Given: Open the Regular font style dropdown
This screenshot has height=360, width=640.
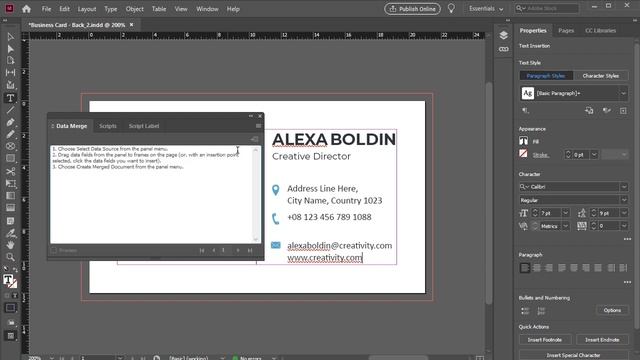Looking at the screenshot, I should point(624,200).
